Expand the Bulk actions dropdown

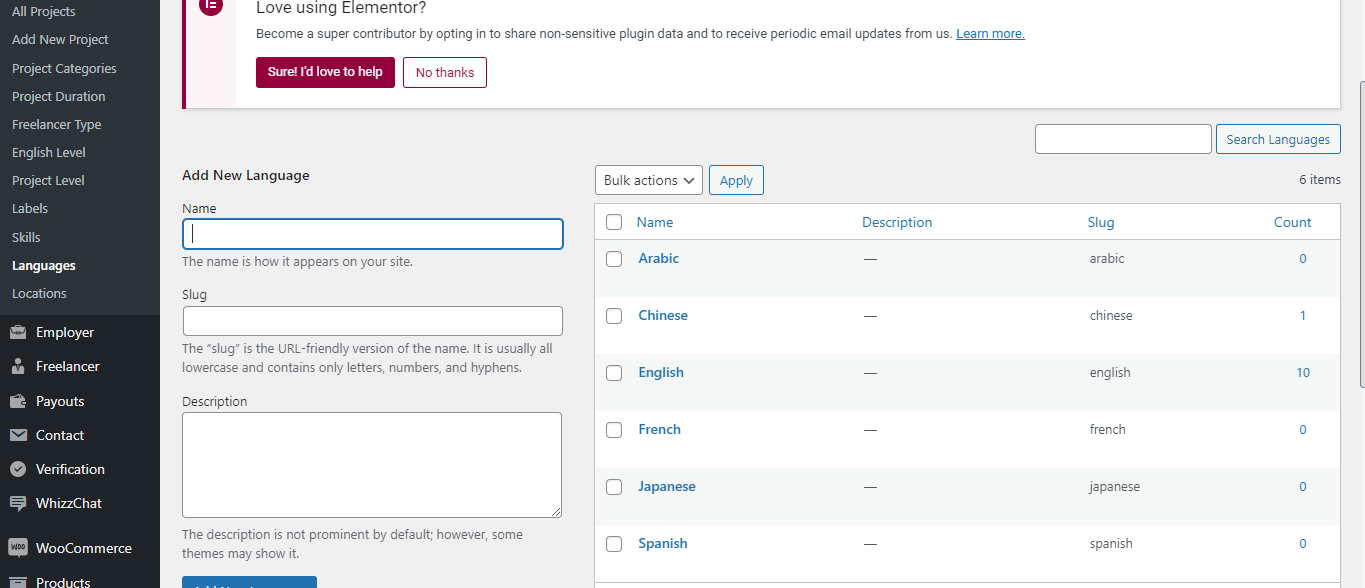click(x=649, y=180)
